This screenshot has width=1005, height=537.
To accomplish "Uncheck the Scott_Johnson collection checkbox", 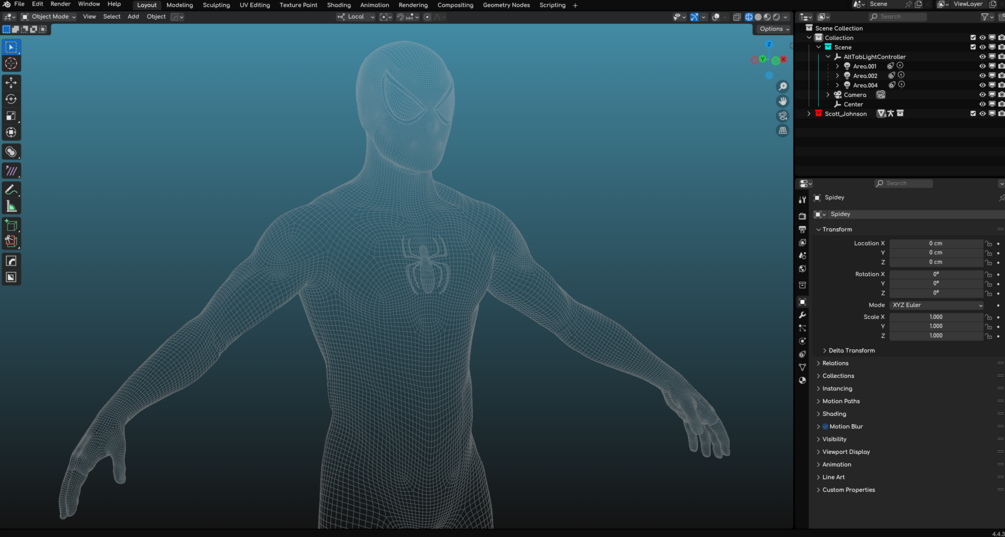I will point(973,113).
